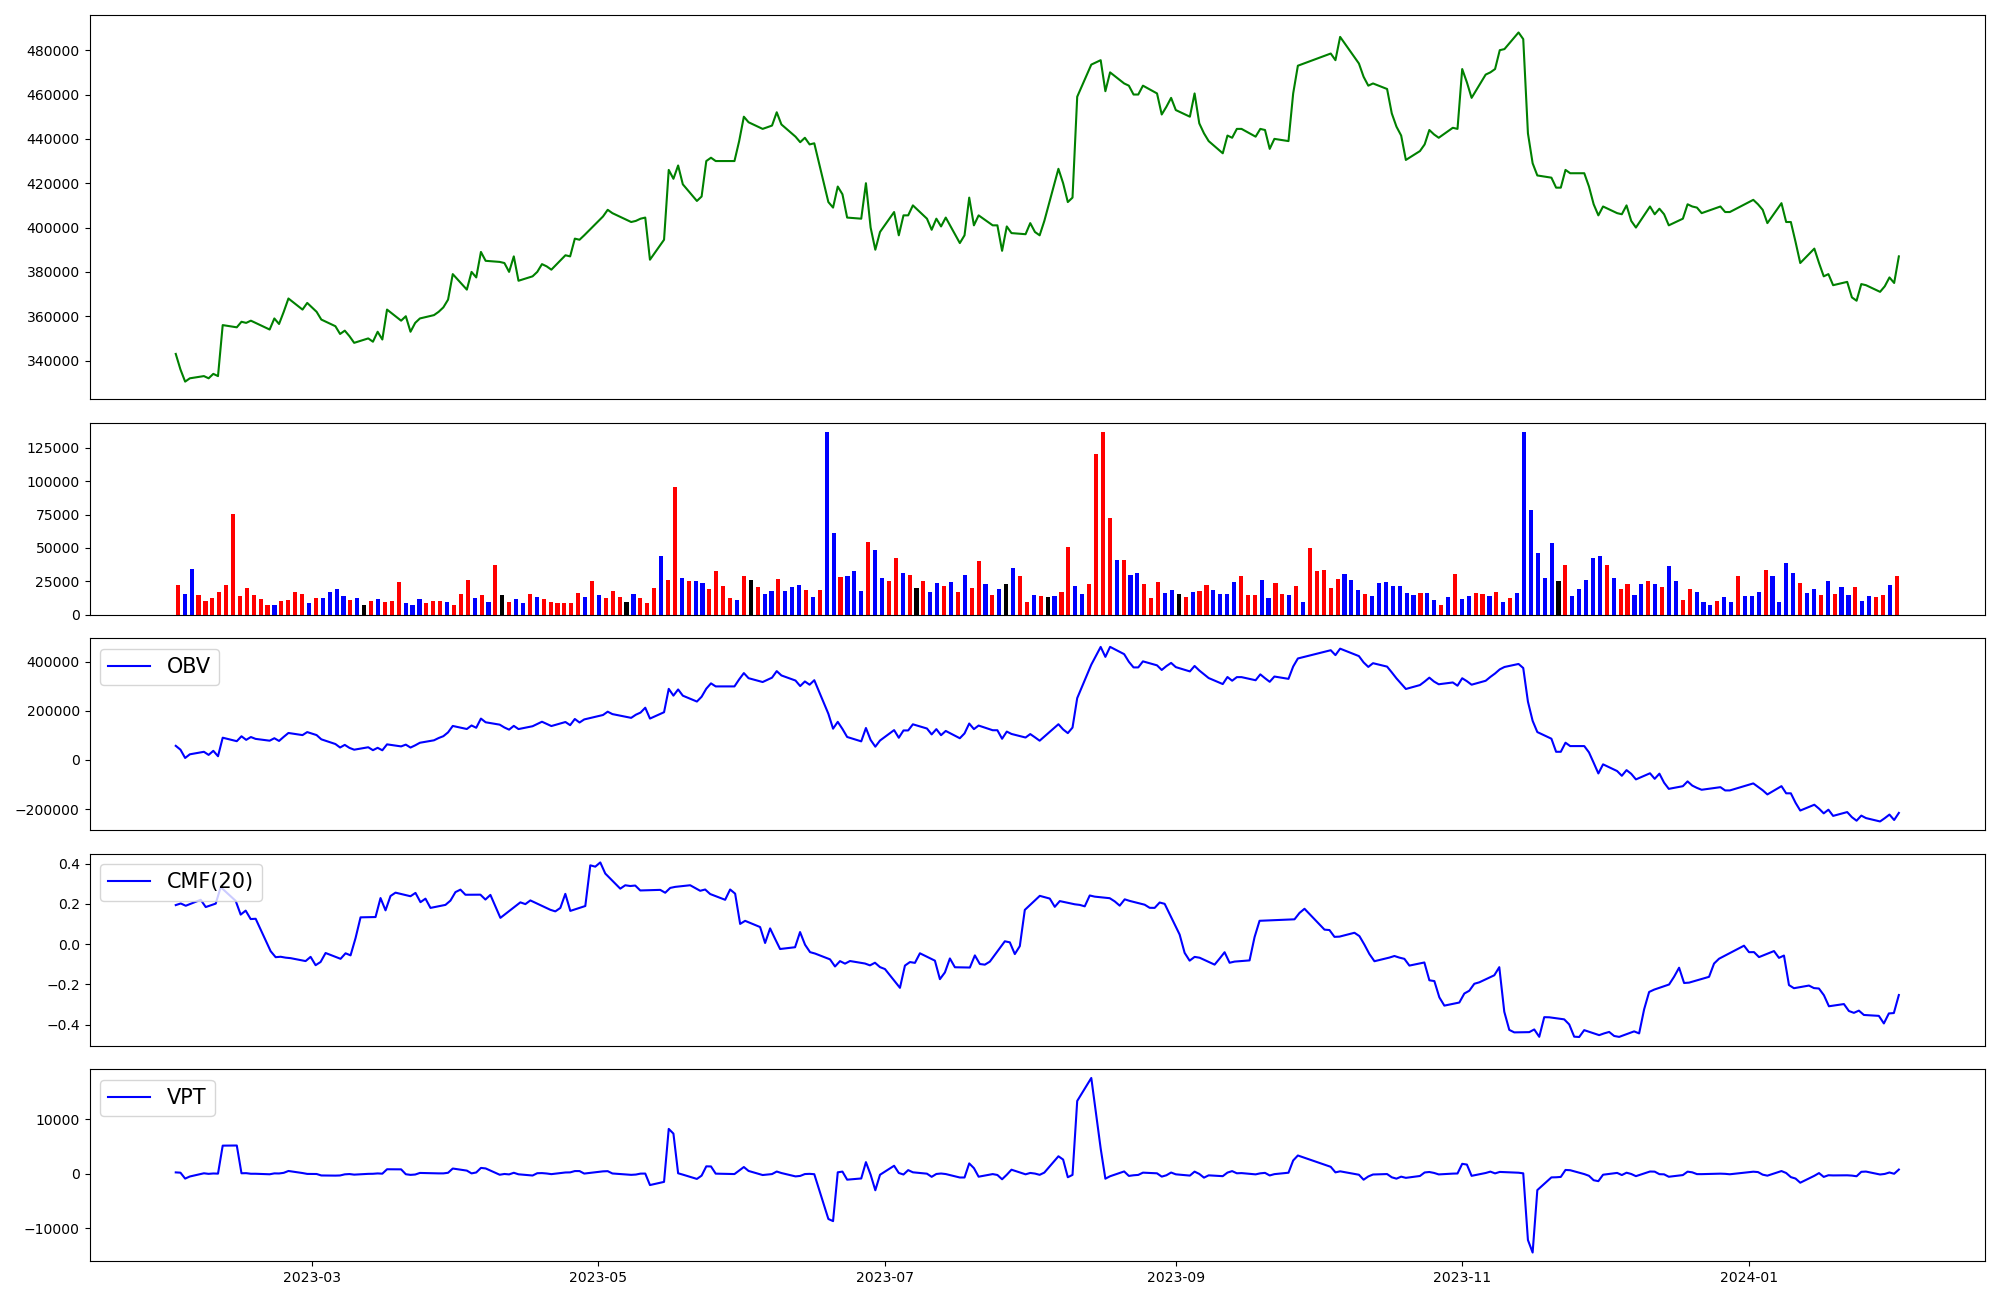This screenshot has width=2000, height=1300.
Task: Select the 2023-11 x-axis date label
Action: (x=1462, y=1277)
